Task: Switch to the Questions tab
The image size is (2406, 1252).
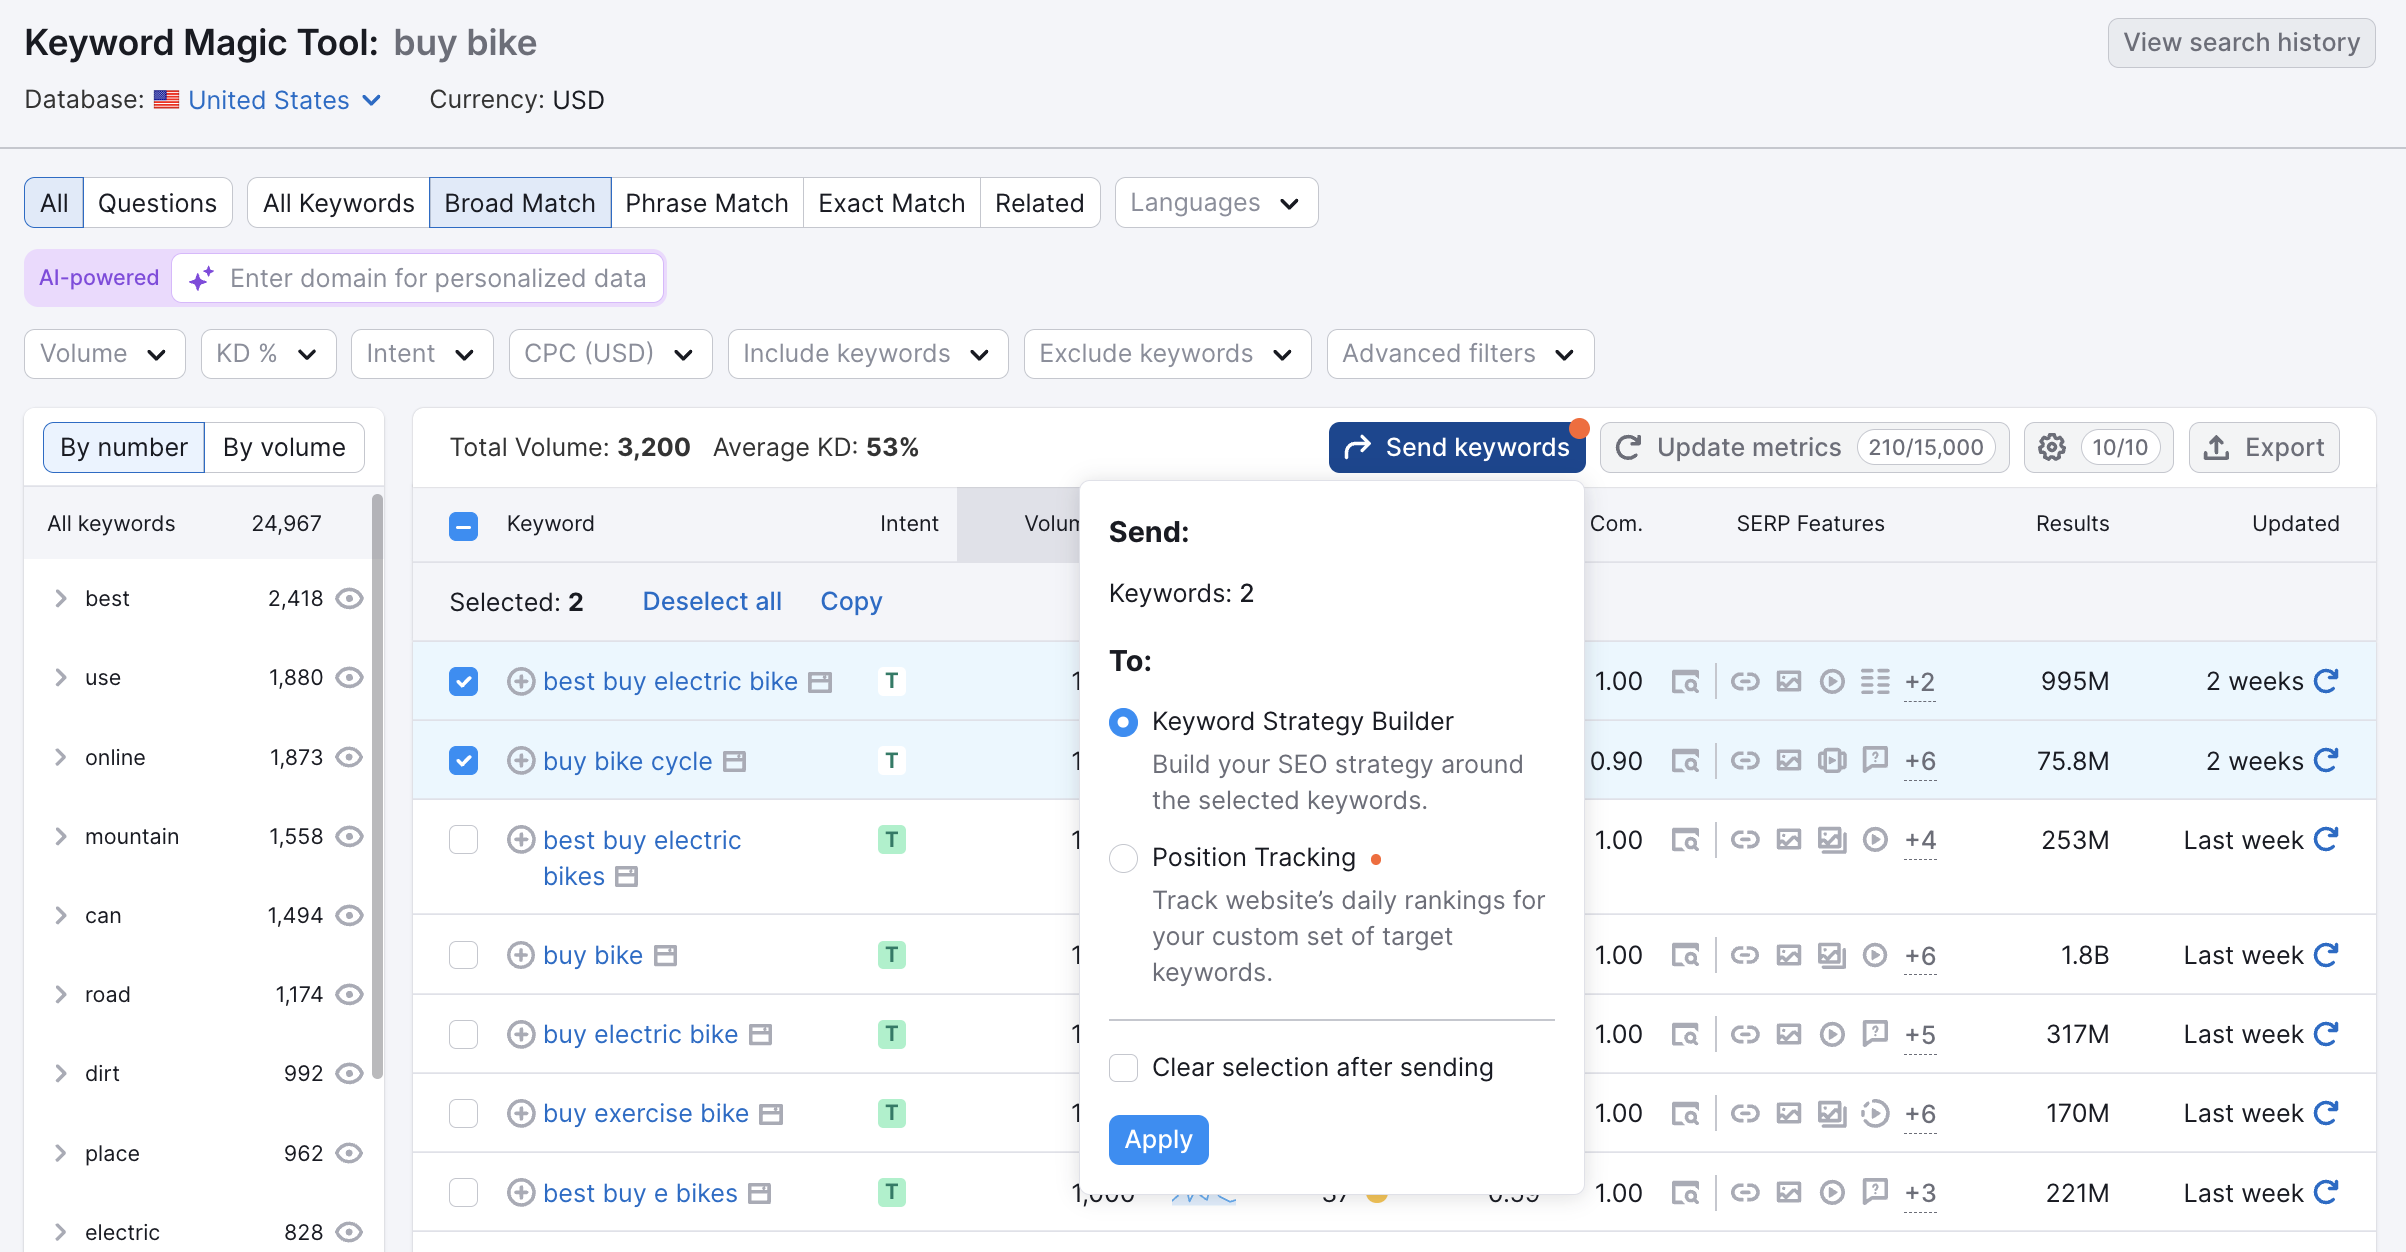Action: click(x=157, y=202)
